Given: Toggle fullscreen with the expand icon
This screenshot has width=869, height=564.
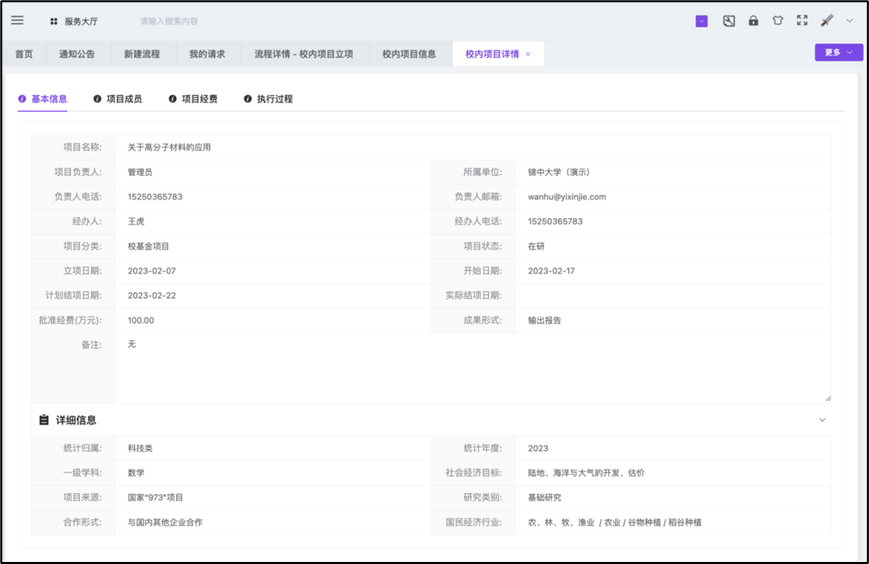Looking at the screenshot, I should (802, 21).
